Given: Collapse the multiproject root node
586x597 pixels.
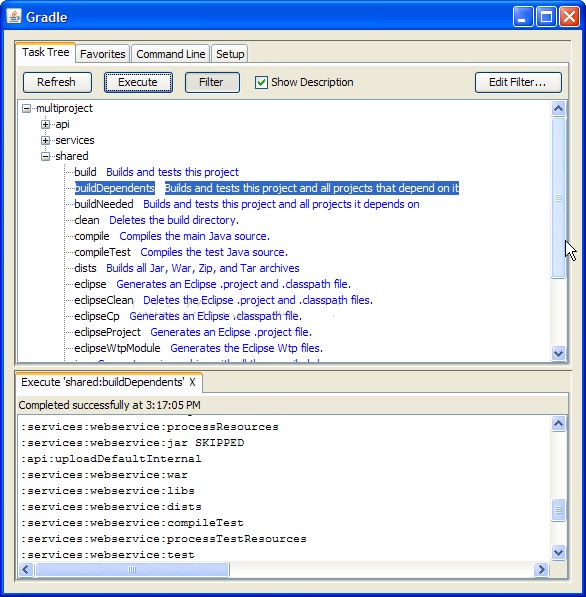Looking at the screenshot, I should point(26,109).
